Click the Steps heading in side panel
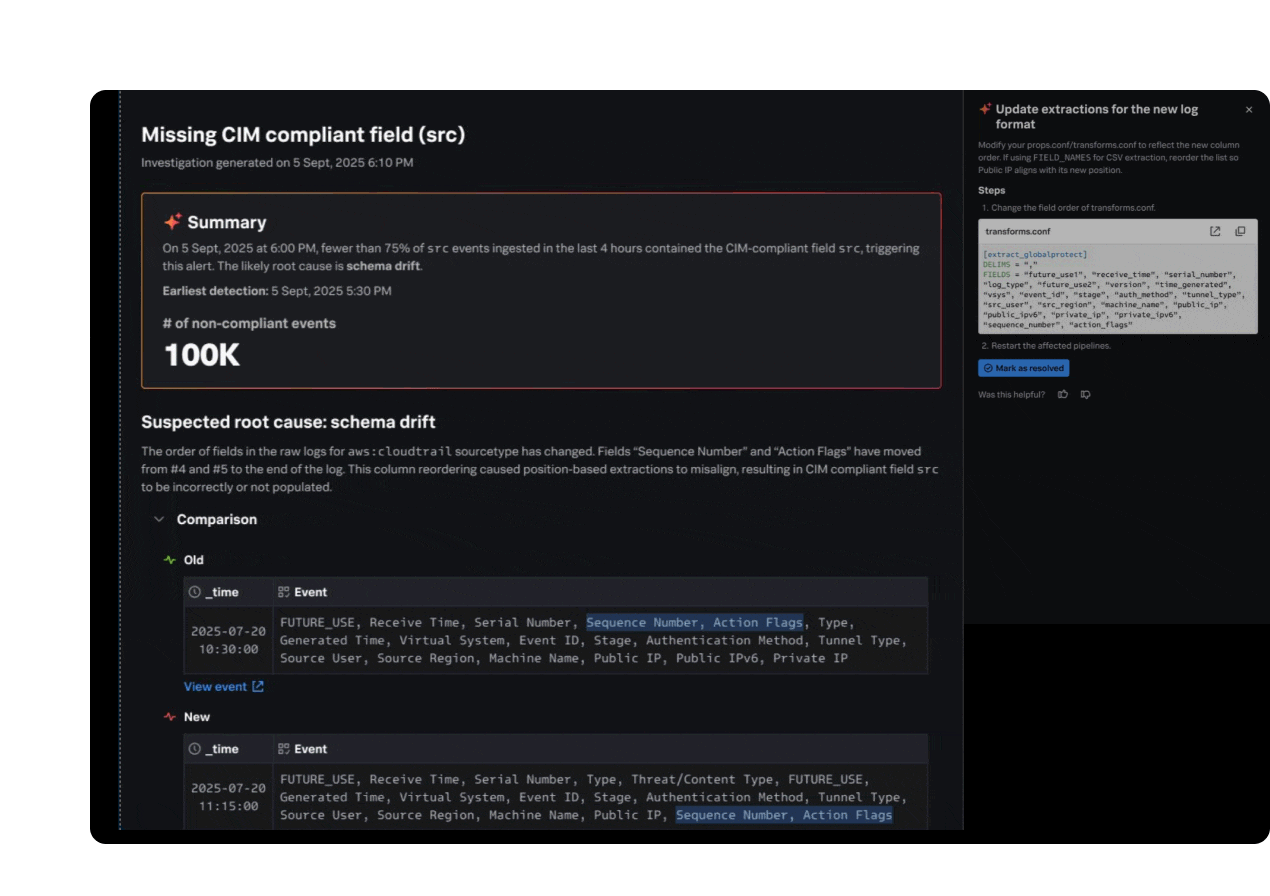Image resolution: width=1270 pixels, height=896 pixels. coord(992,190)
